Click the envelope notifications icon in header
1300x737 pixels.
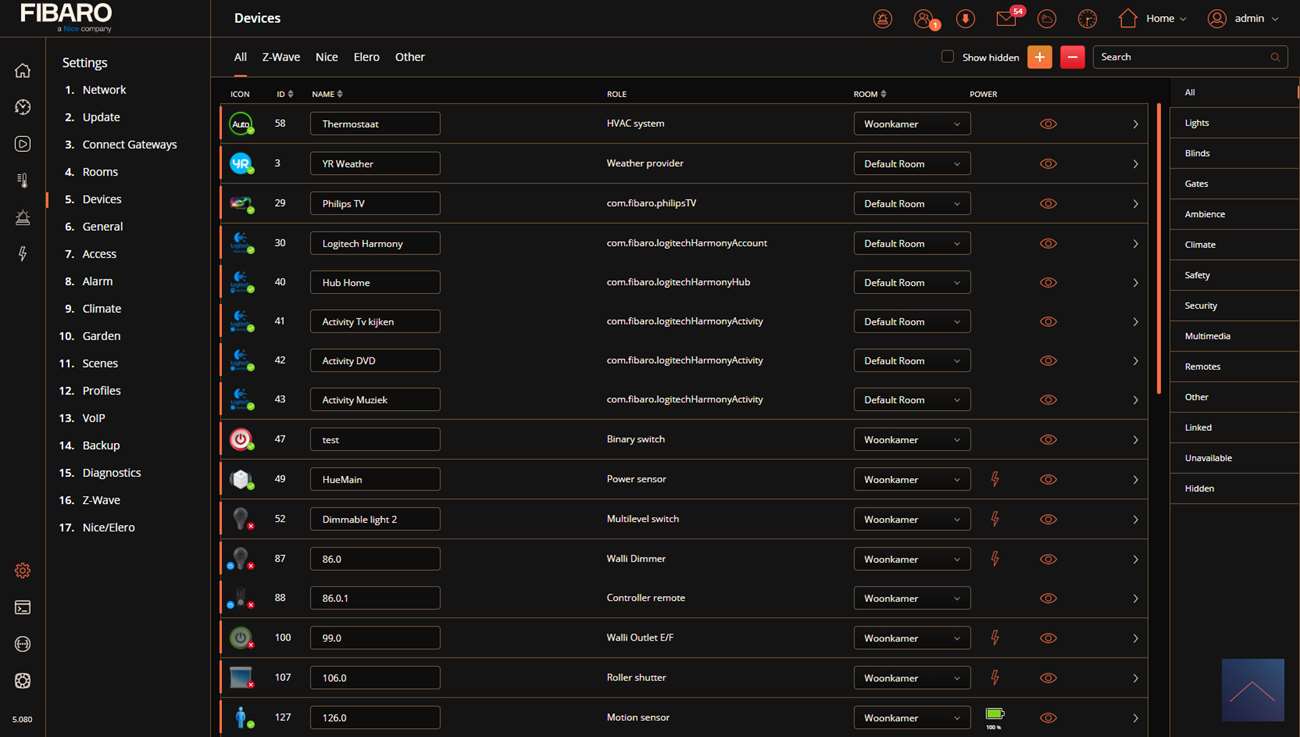click(x=1007, y=19)
